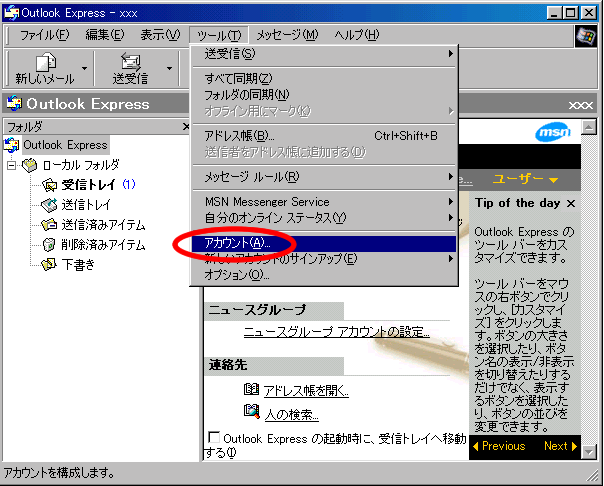Collapse the ローカル フォルダ tree node

pos(12,166)
